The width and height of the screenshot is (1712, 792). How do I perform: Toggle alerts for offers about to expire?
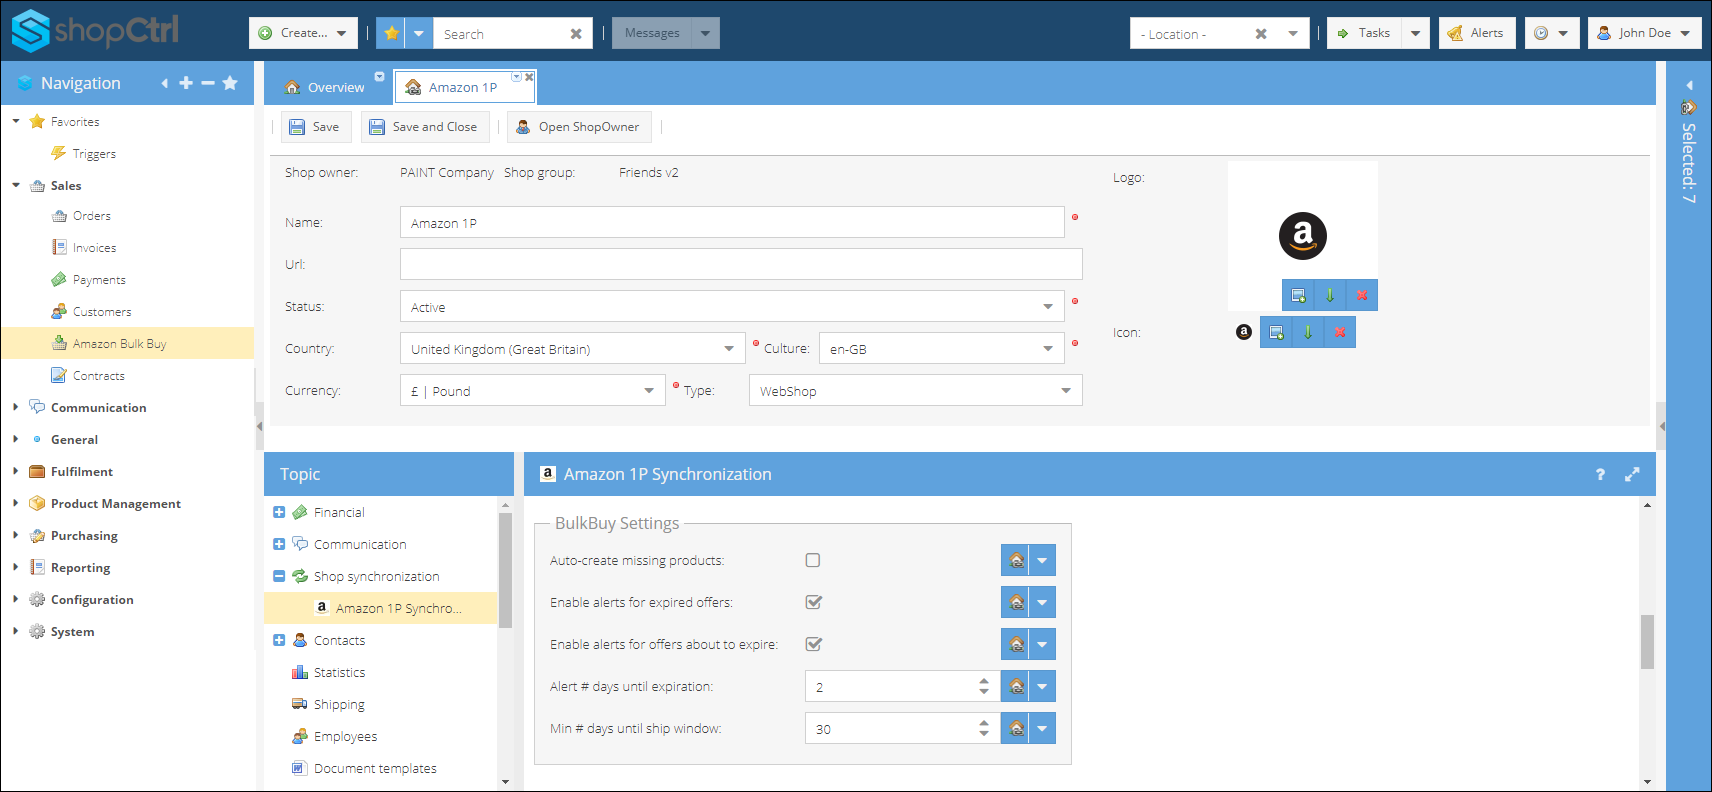click(813, 644)
